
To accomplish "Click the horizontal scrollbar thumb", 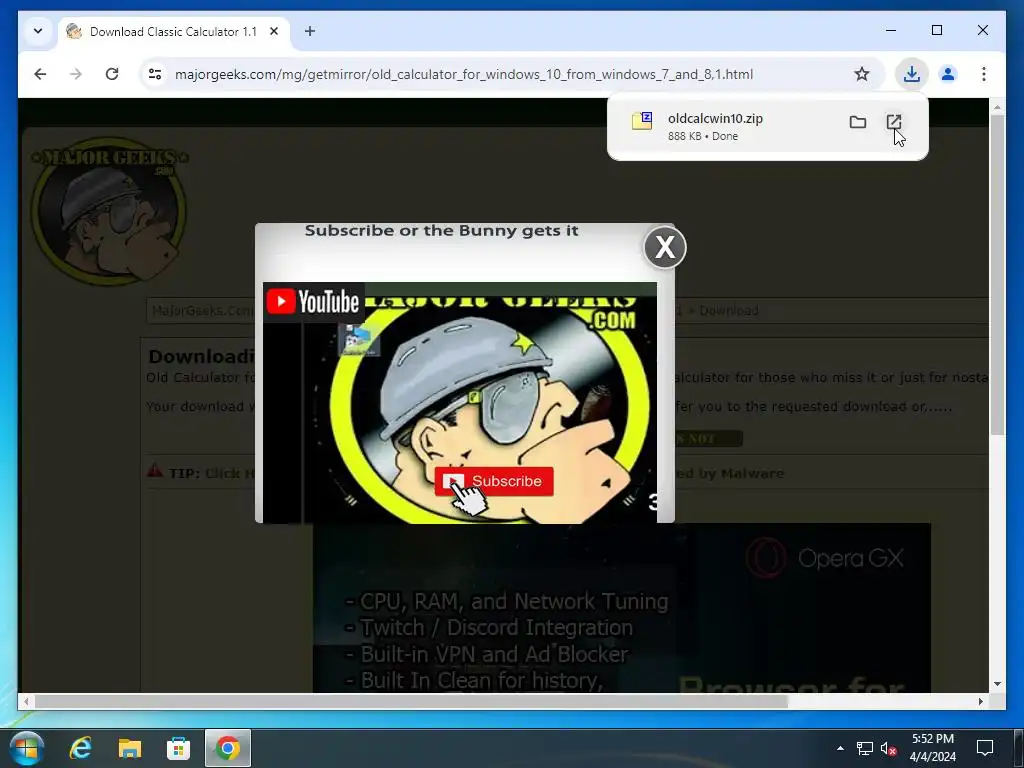I will pyautogui.click(x=411, y=701).
